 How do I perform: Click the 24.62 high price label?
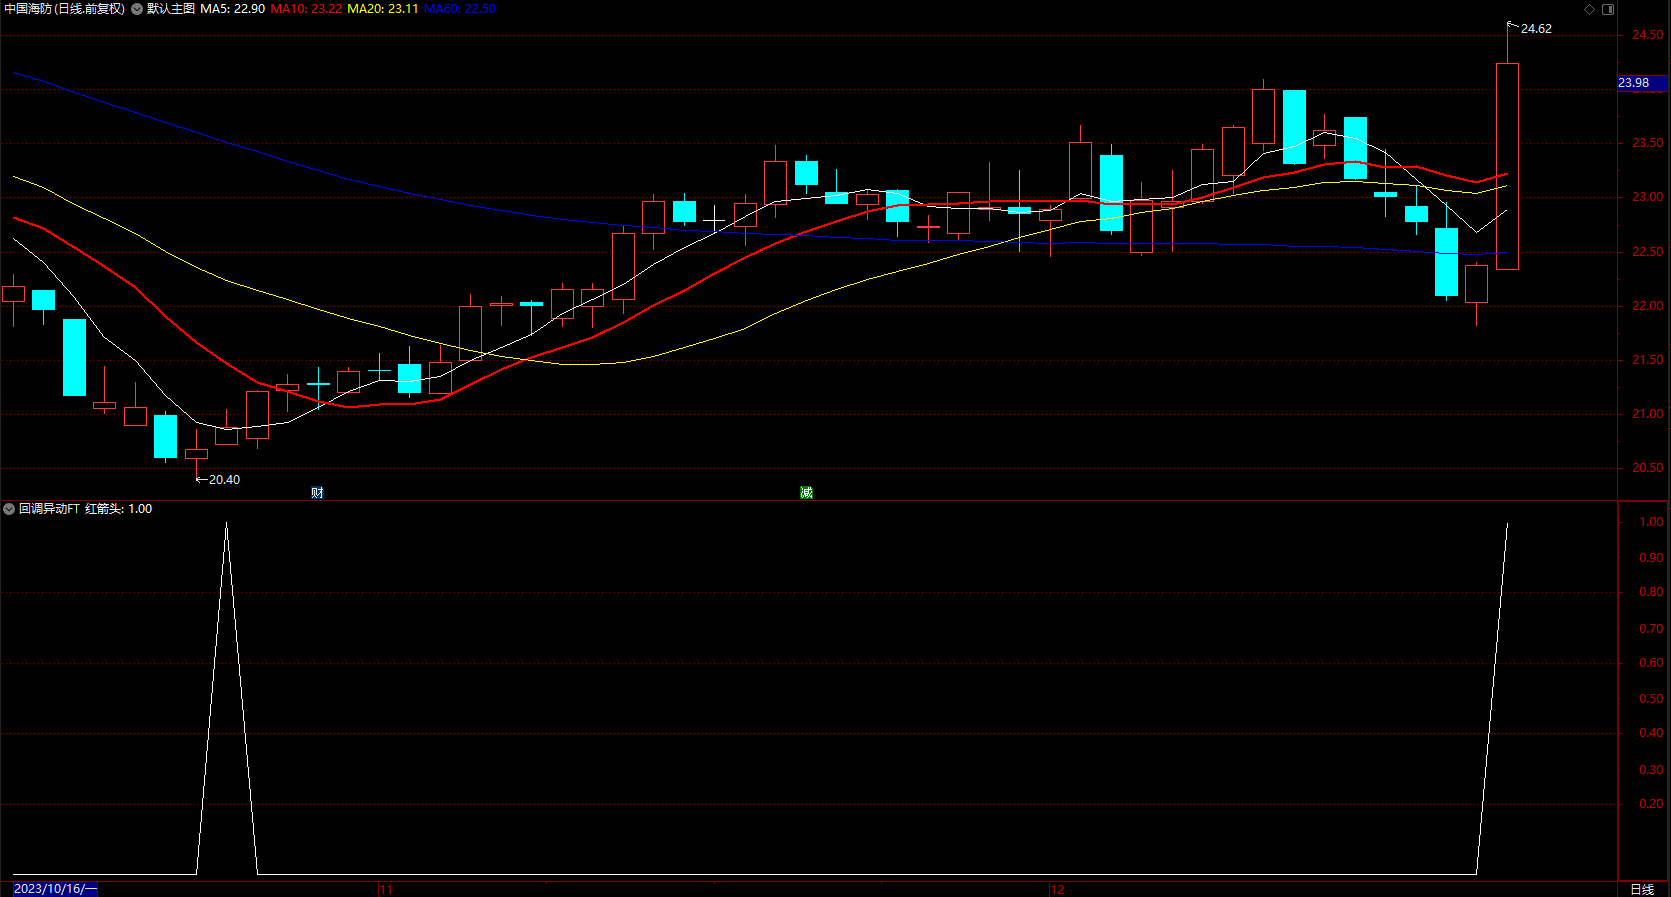[x=1536, y=29]
